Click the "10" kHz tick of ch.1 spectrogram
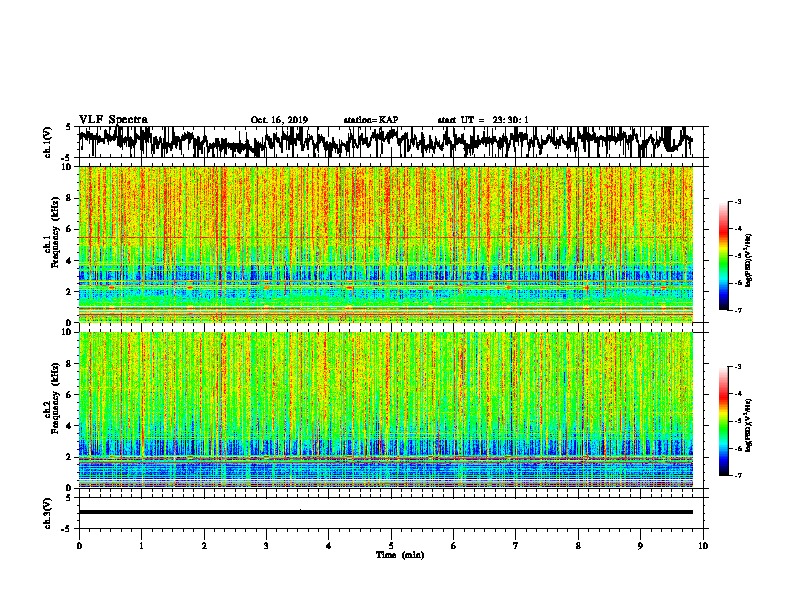This screenshot has width=792, height=612. [68, 167]
